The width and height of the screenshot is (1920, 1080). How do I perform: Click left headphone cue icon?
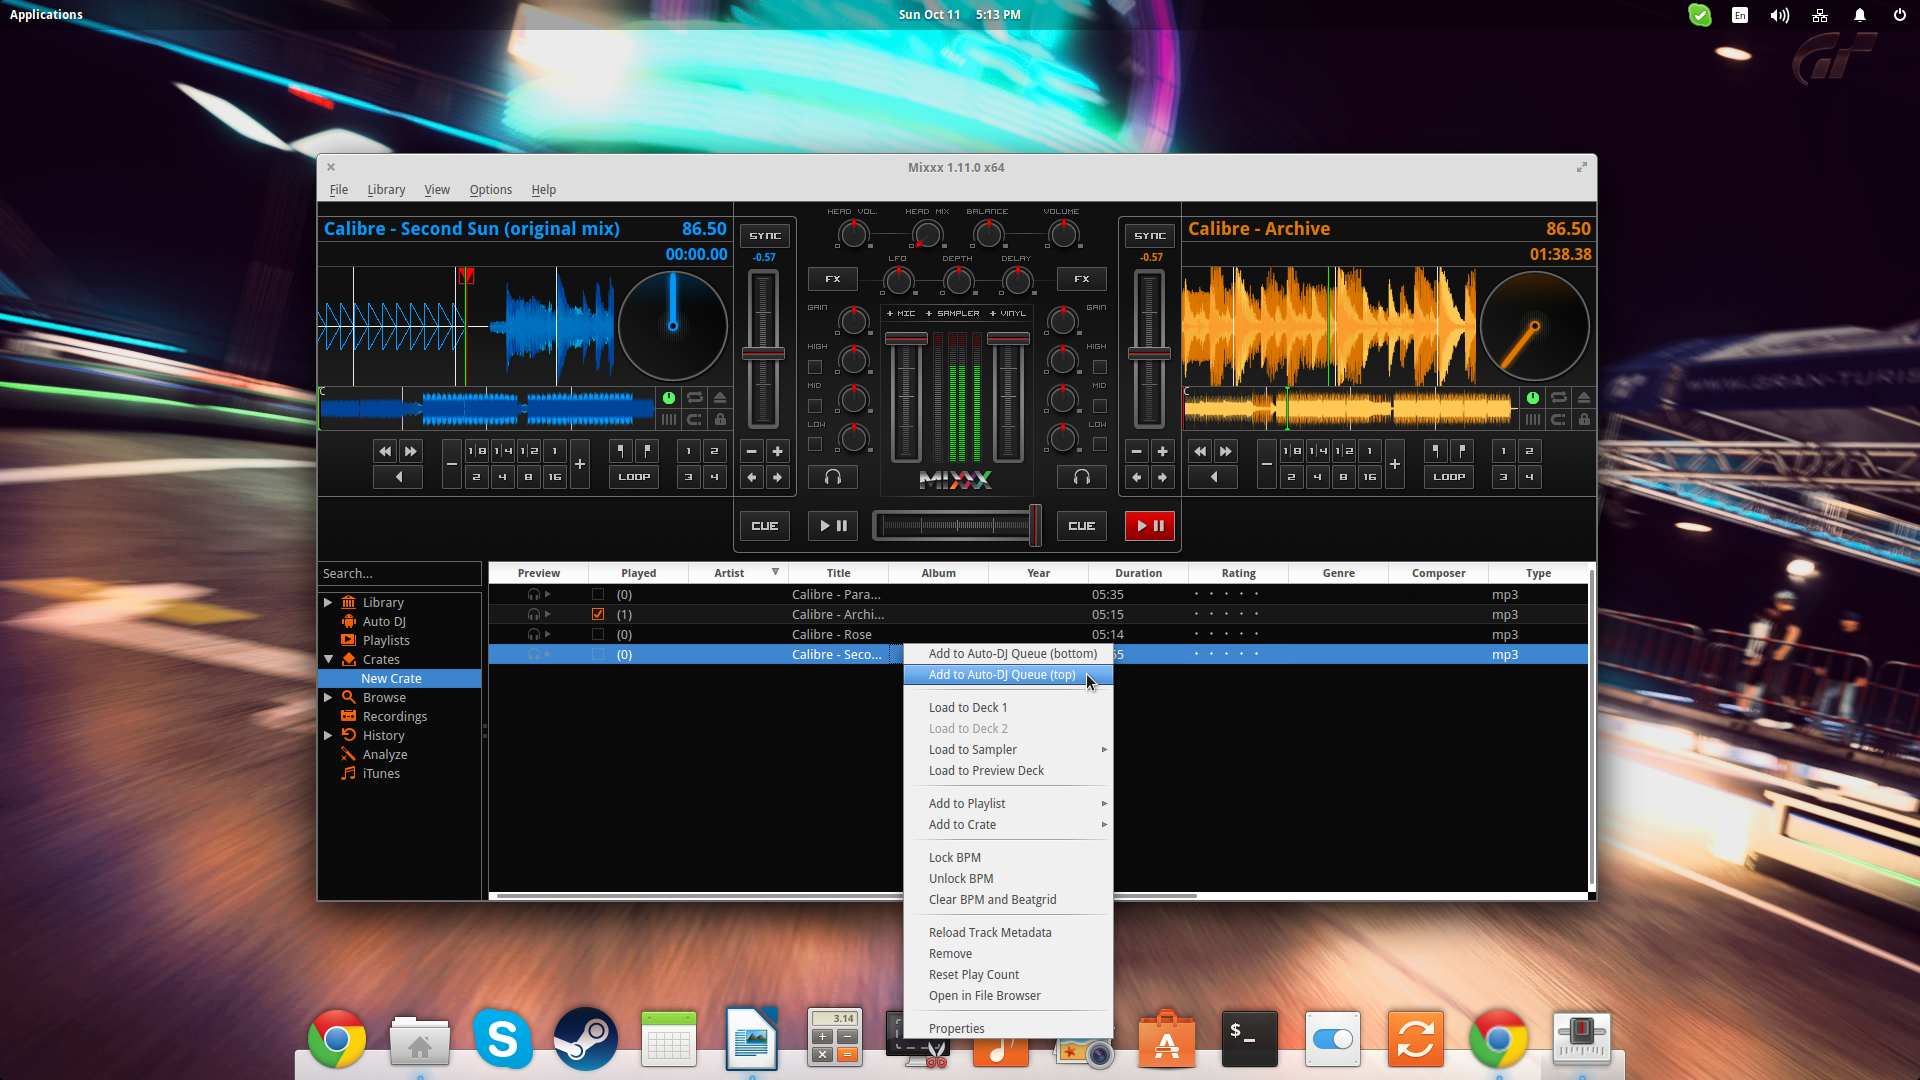tap(833, 477)
